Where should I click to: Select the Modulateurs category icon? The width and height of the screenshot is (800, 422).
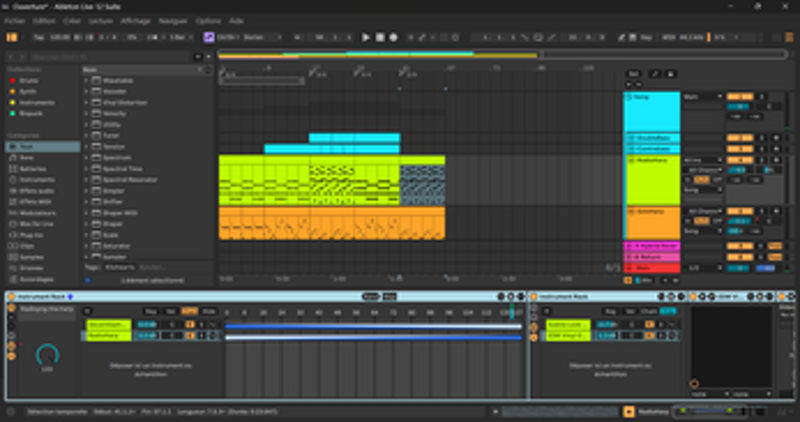tap(13, 213)
